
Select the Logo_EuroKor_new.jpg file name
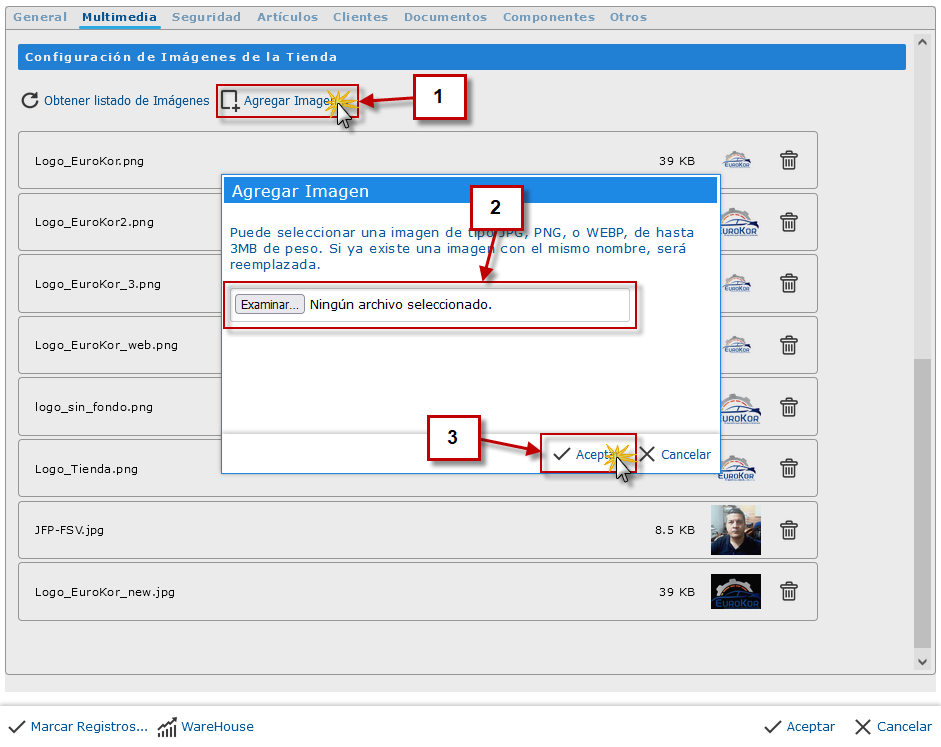coord(105,592)
